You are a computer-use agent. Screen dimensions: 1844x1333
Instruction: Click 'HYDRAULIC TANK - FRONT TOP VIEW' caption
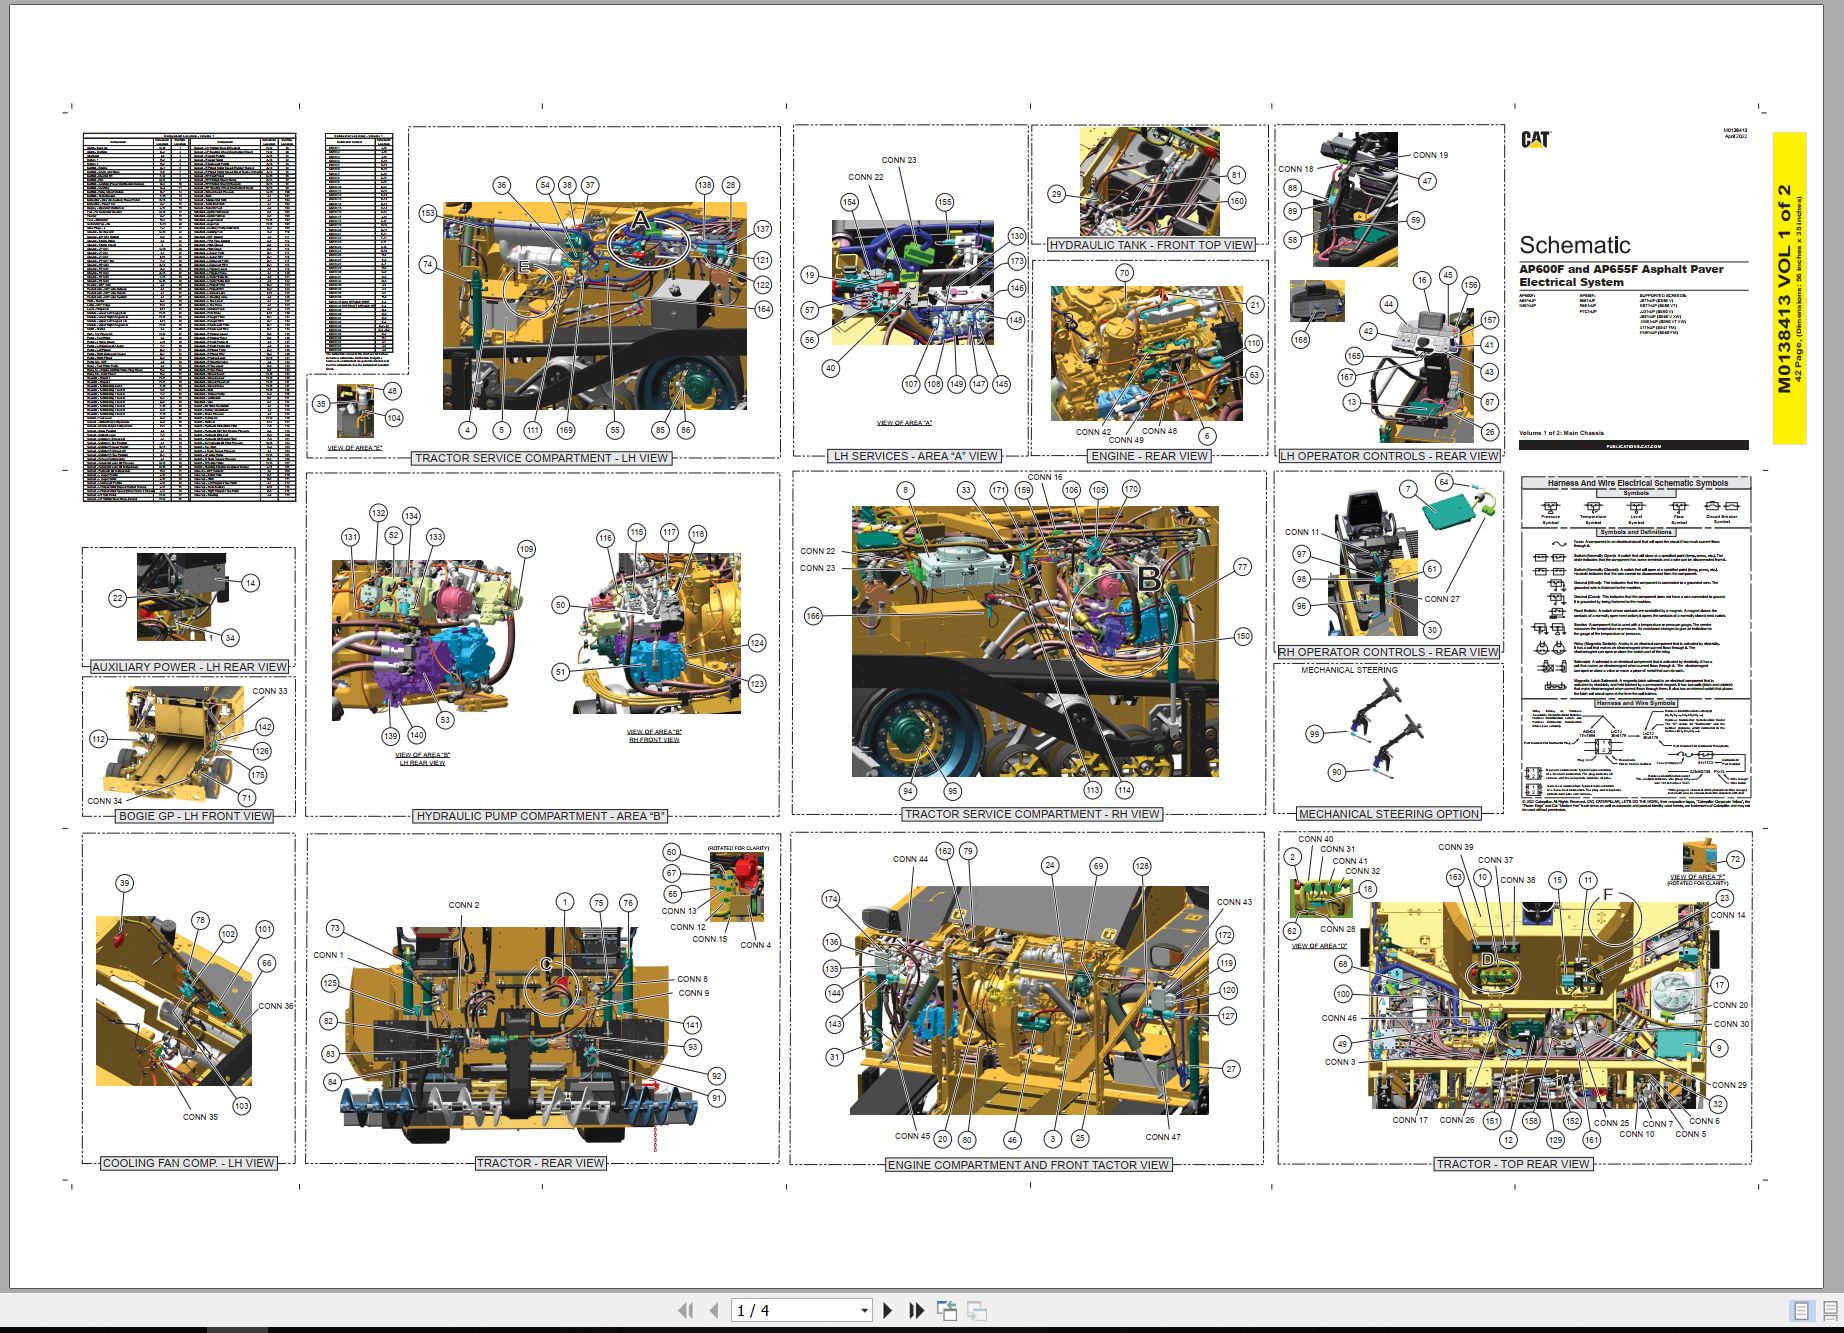point(1151,245)
